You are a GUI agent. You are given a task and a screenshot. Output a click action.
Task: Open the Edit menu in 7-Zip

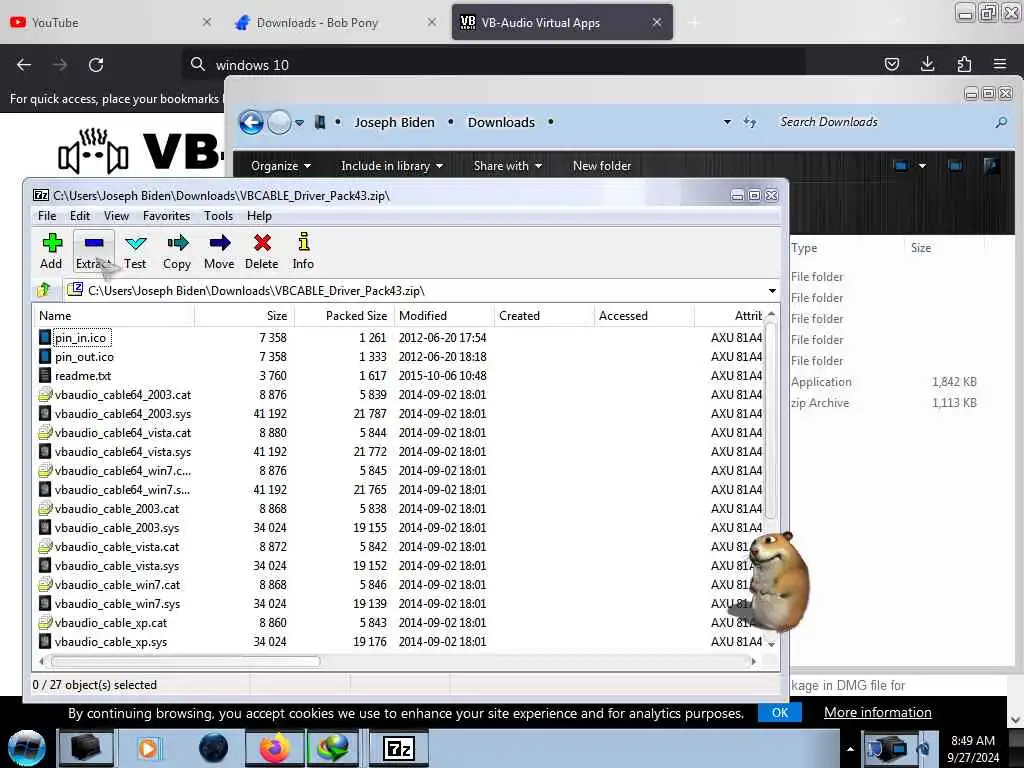click(80, 216)
